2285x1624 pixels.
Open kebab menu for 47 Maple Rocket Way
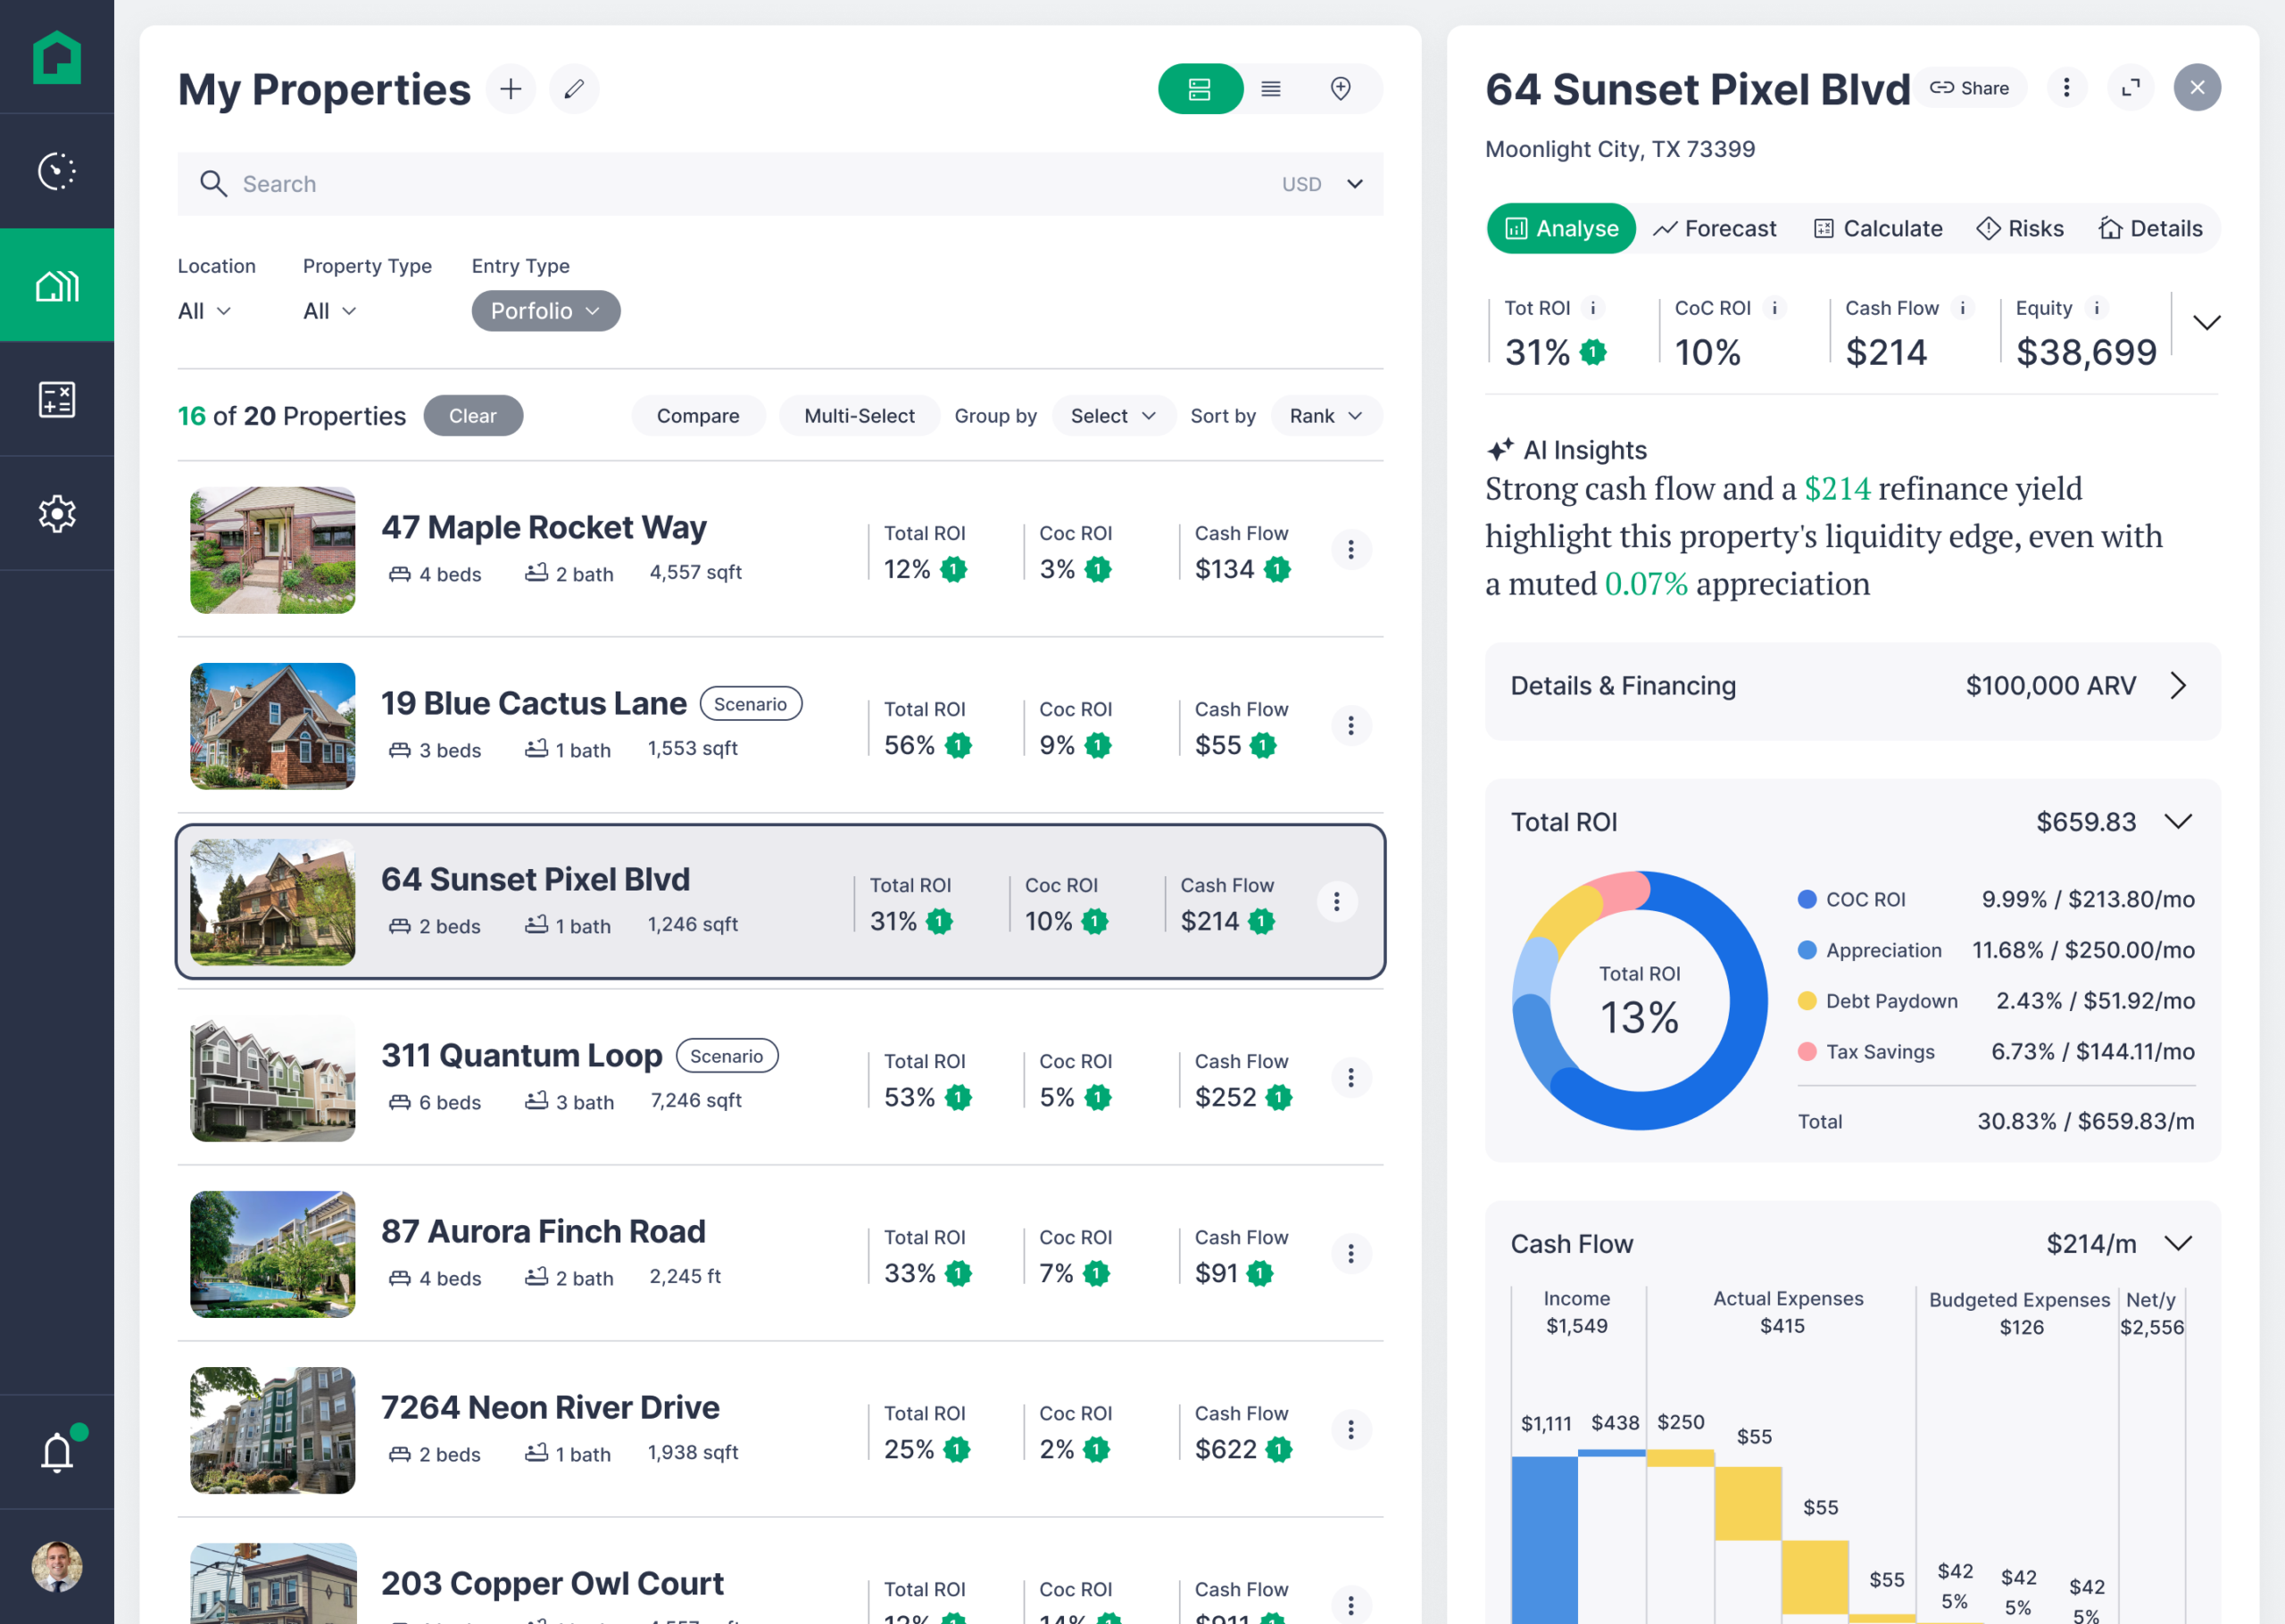1350,549
